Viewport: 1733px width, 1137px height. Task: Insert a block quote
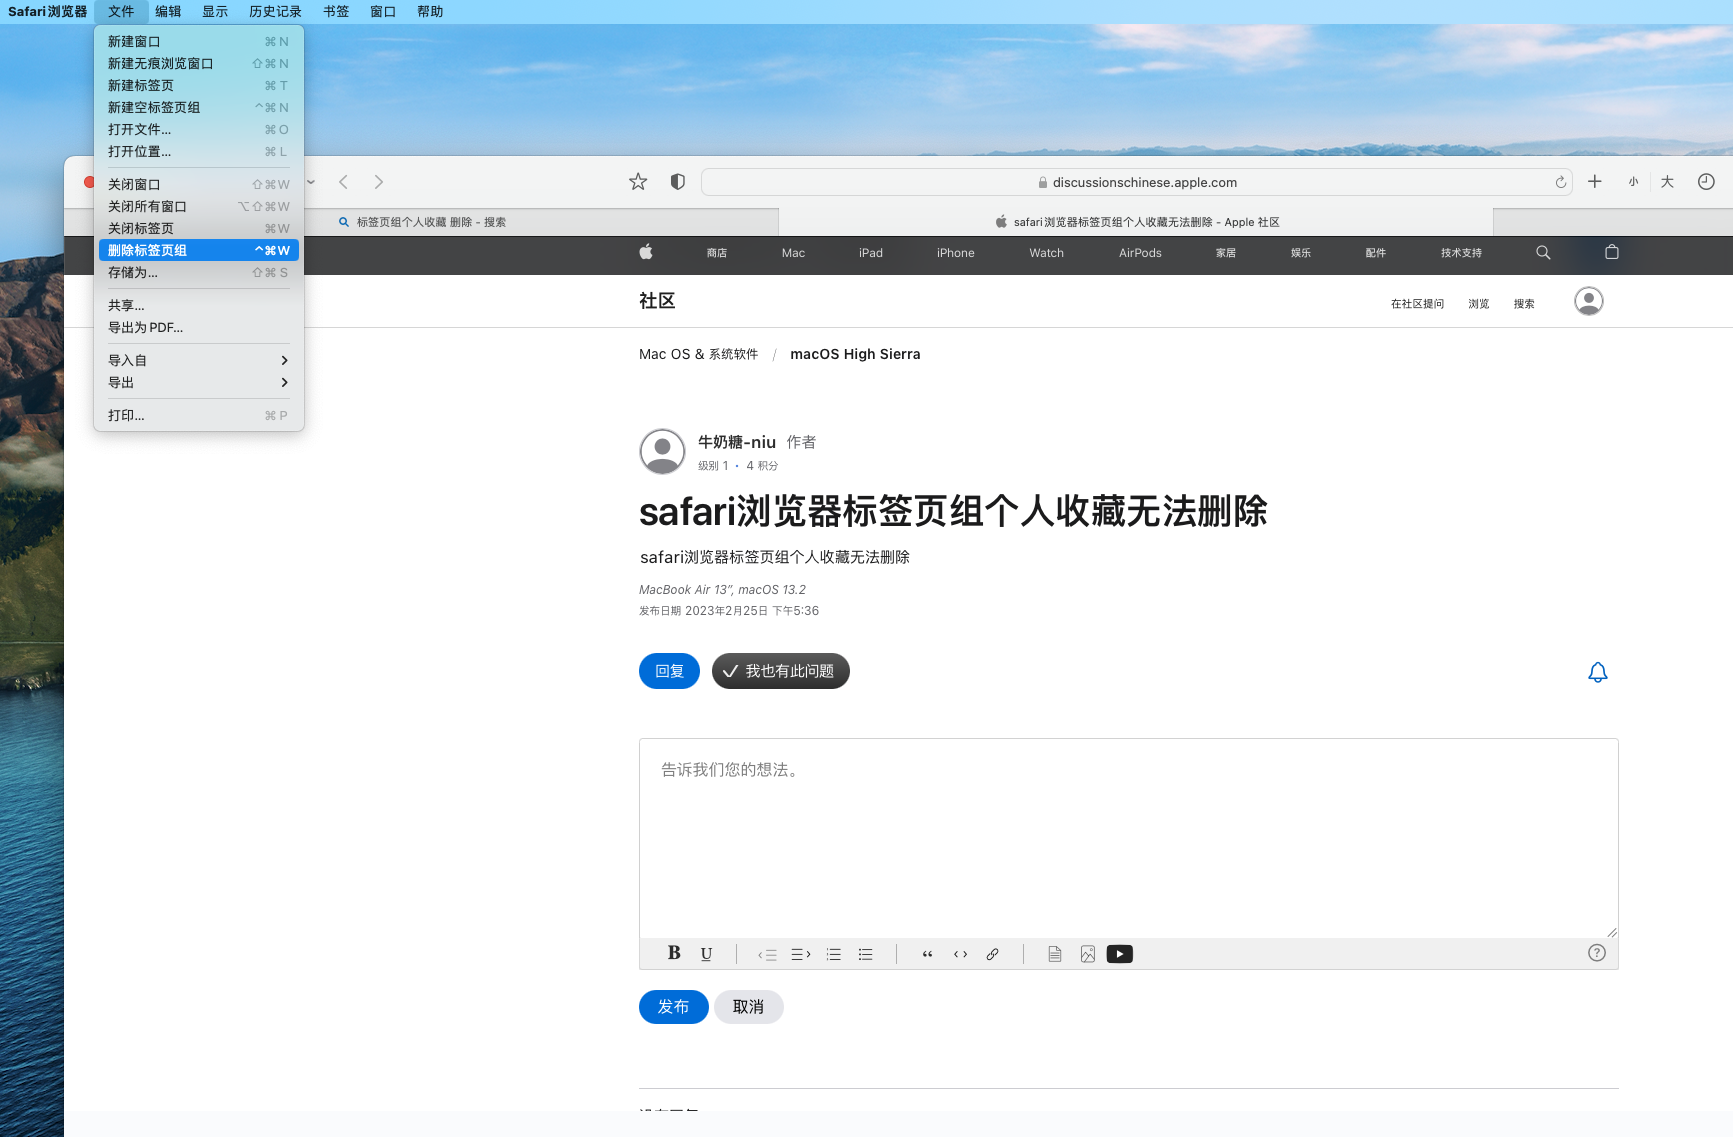(928, 954)
